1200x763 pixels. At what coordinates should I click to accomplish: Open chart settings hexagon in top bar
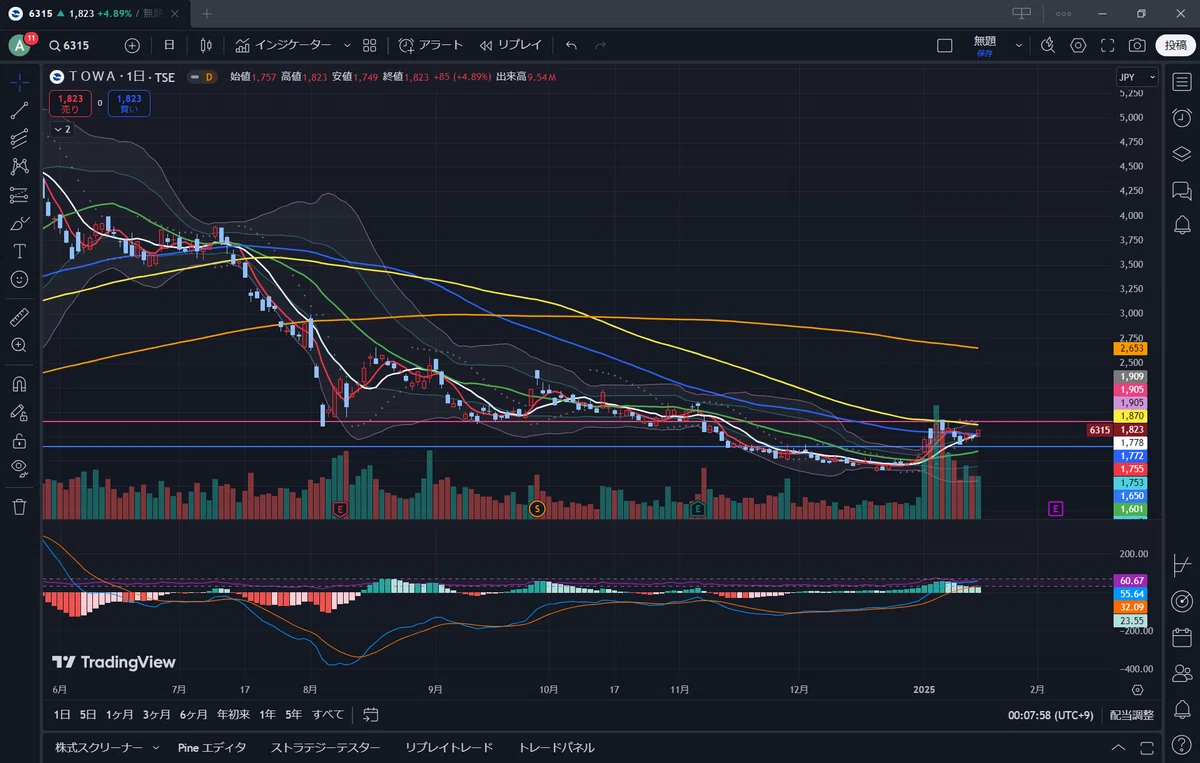[1078, 45]
